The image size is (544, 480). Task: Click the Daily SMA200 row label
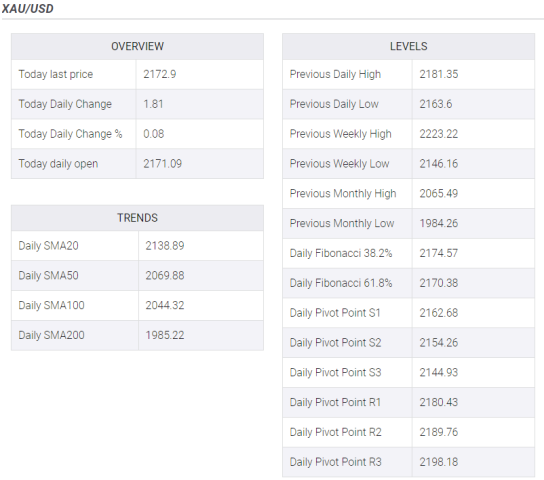(51, 335)
